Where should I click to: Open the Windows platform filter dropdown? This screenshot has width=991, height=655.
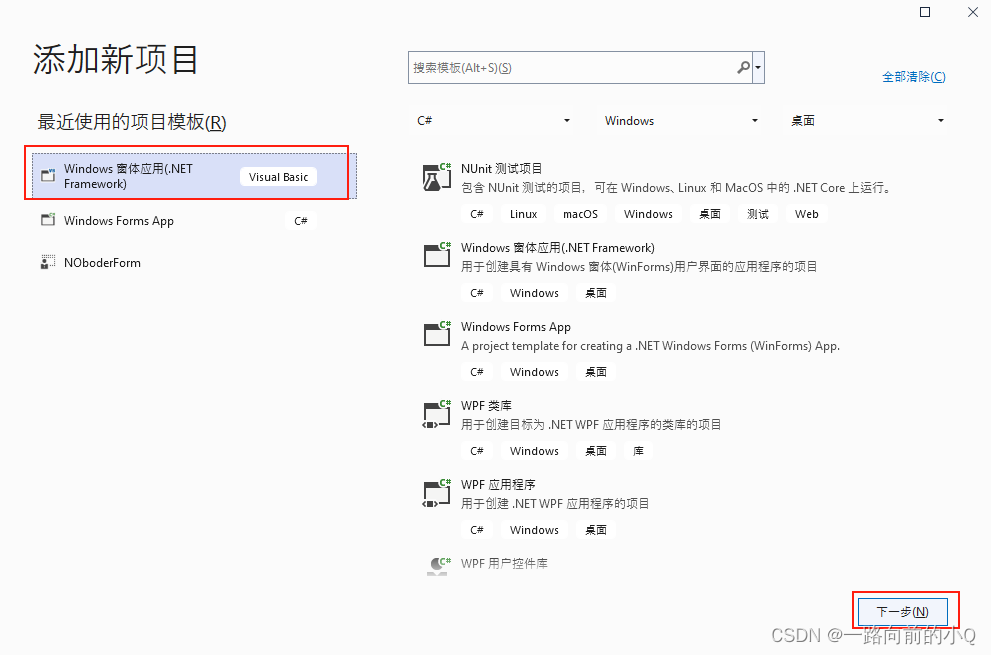click(x=680, y=121)
